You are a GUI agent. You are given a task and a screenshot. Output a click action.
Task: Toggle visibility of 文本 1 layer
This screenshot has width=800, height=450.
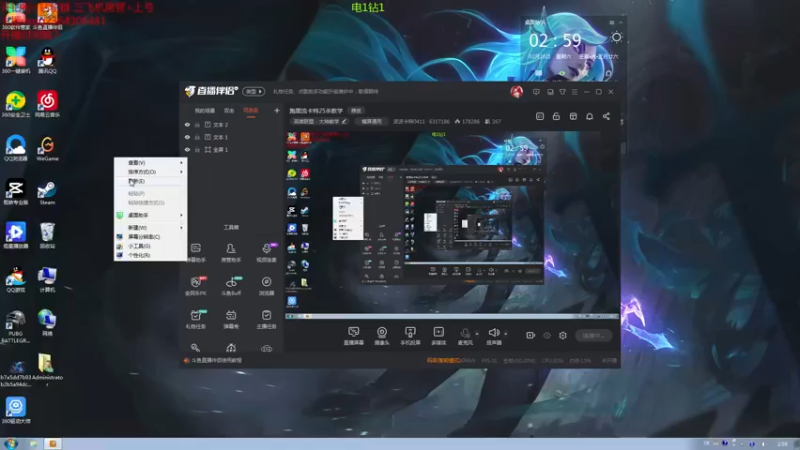coord(187,137)
